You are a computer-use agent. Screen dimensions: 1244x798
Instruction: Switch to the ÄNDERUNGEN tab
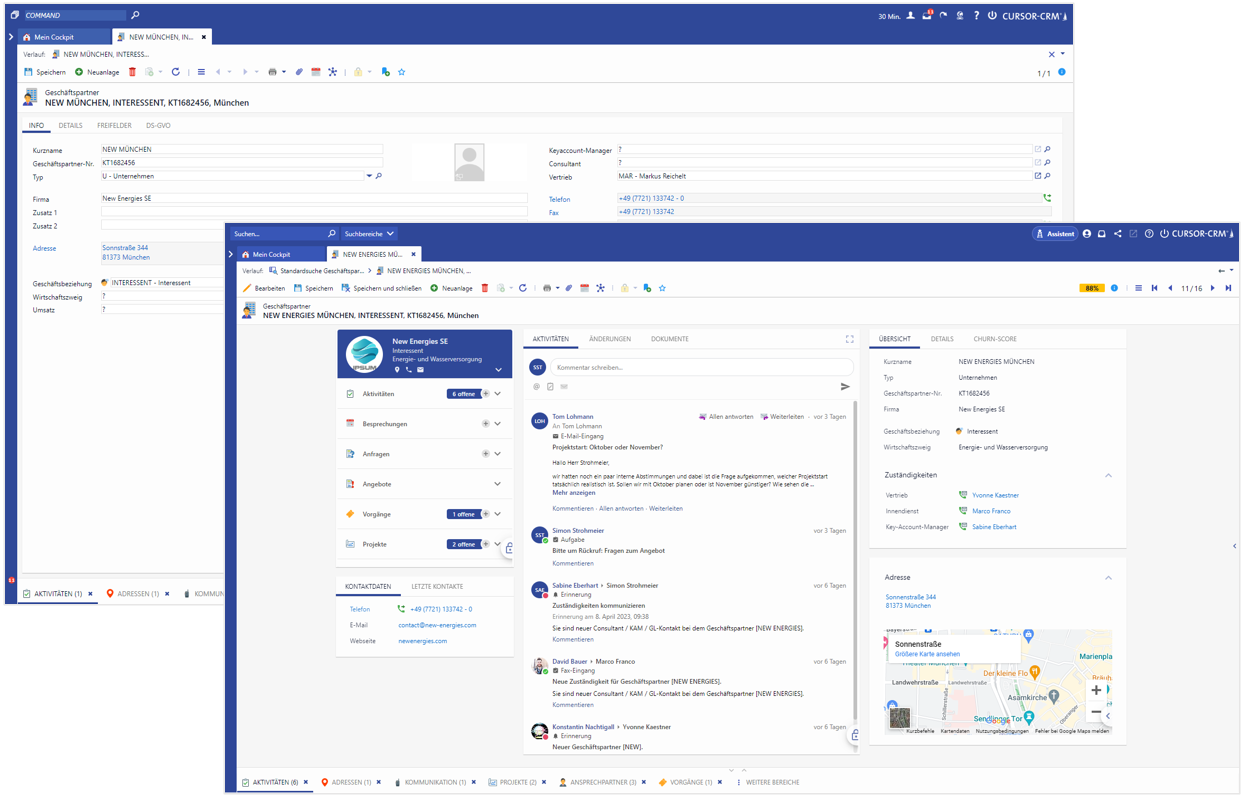609,339
